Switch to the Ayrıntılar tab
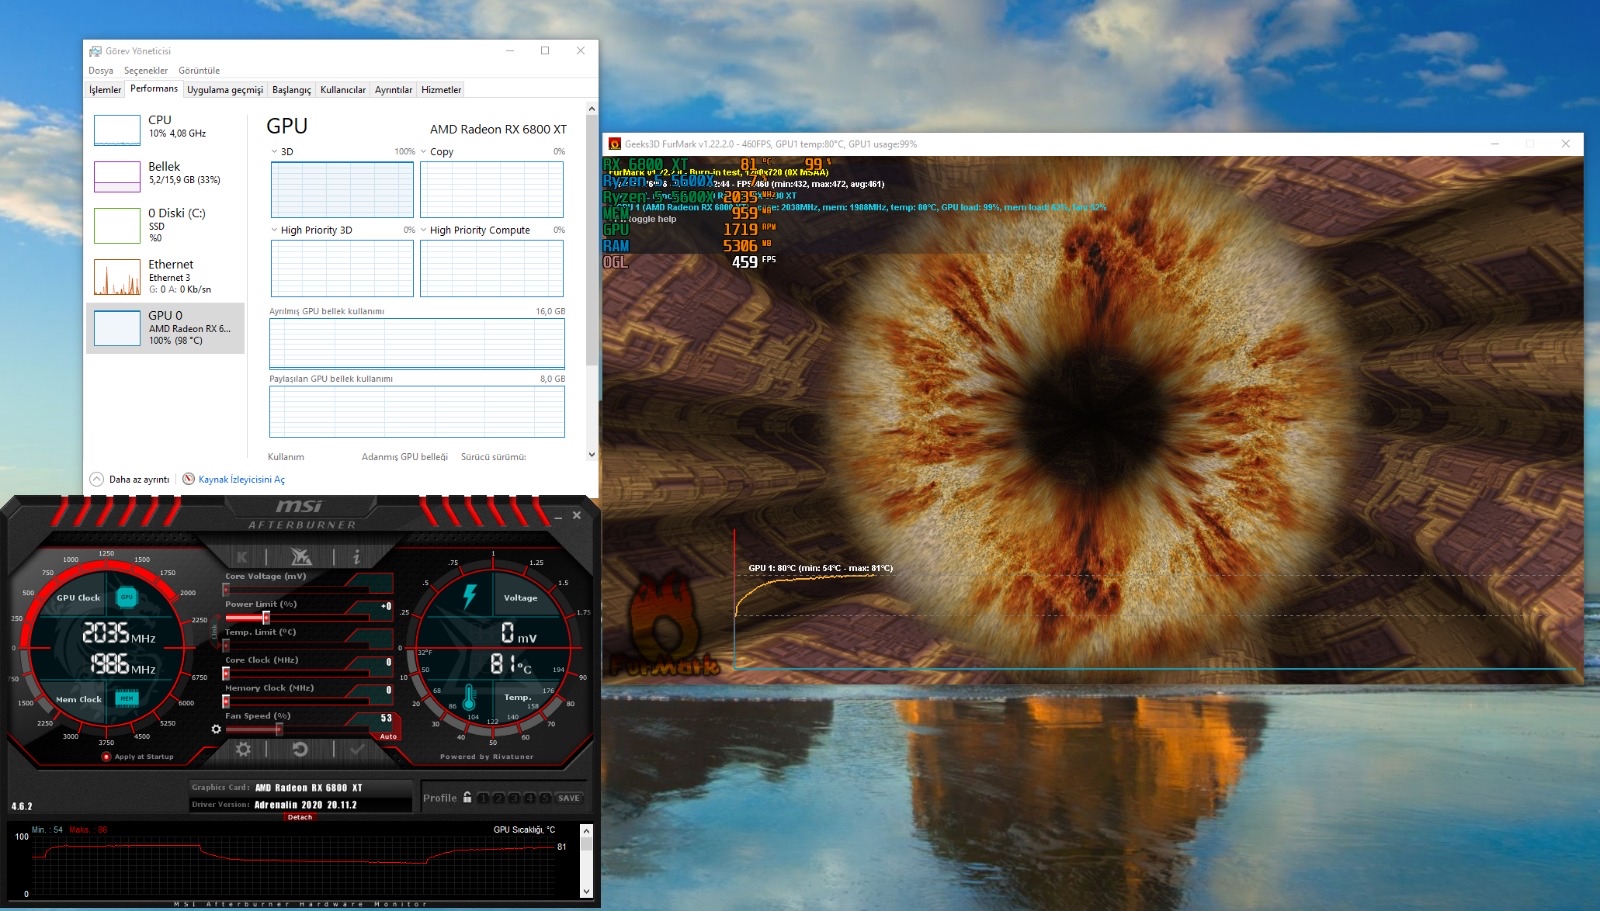 coord(394,90)
